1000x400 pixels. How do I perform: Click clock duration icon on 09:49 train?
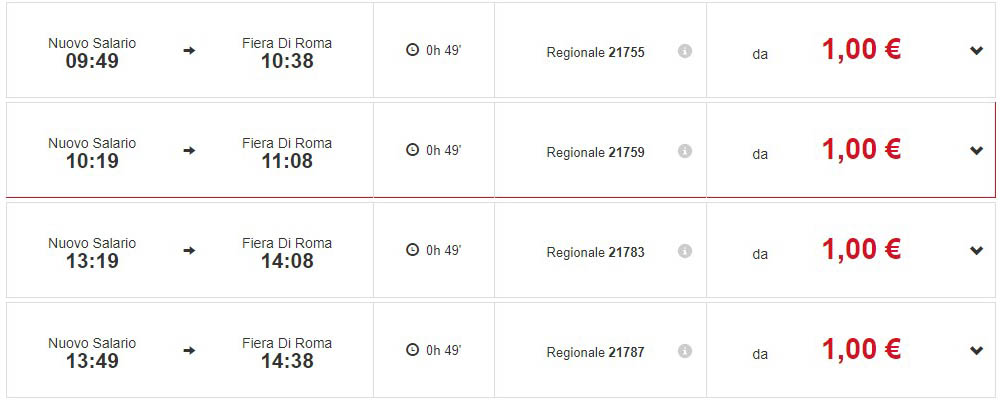(413, 50)
